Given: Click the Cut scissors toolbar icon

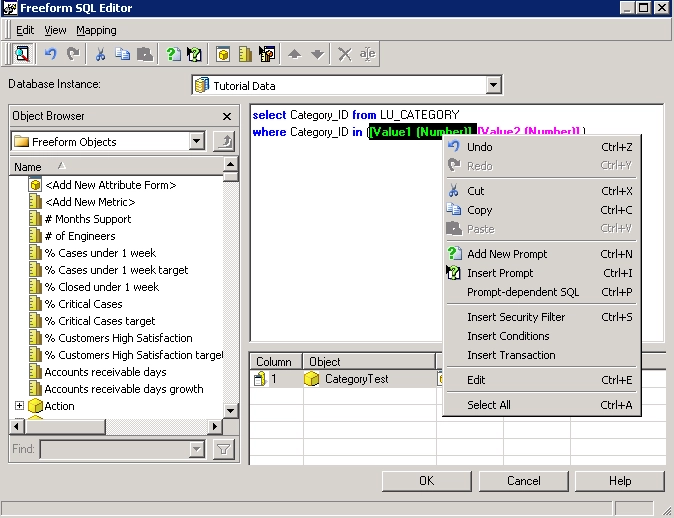Looking at the screenshot, I should [101, 54].
